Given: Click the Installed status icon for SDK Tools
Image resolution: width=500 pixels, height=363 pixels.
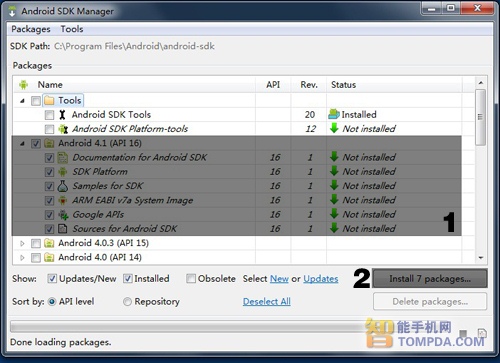Looking at the screenshot, I should [x=334, y=114].
